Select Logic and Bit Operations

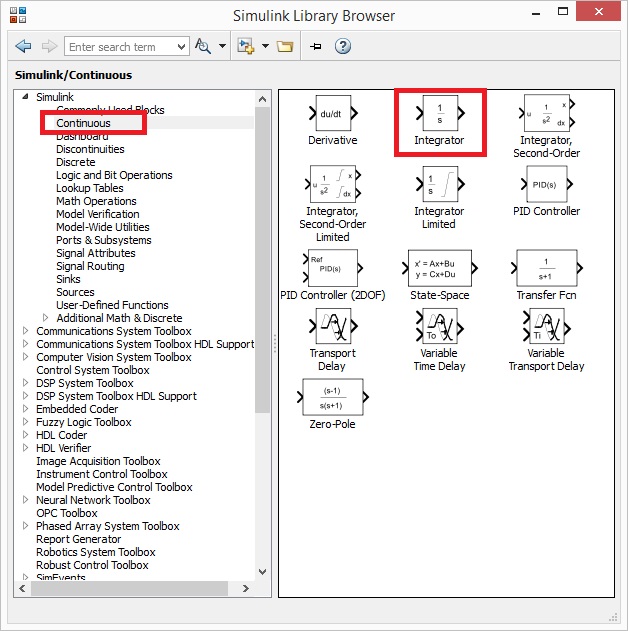click(x=114, y=175)
